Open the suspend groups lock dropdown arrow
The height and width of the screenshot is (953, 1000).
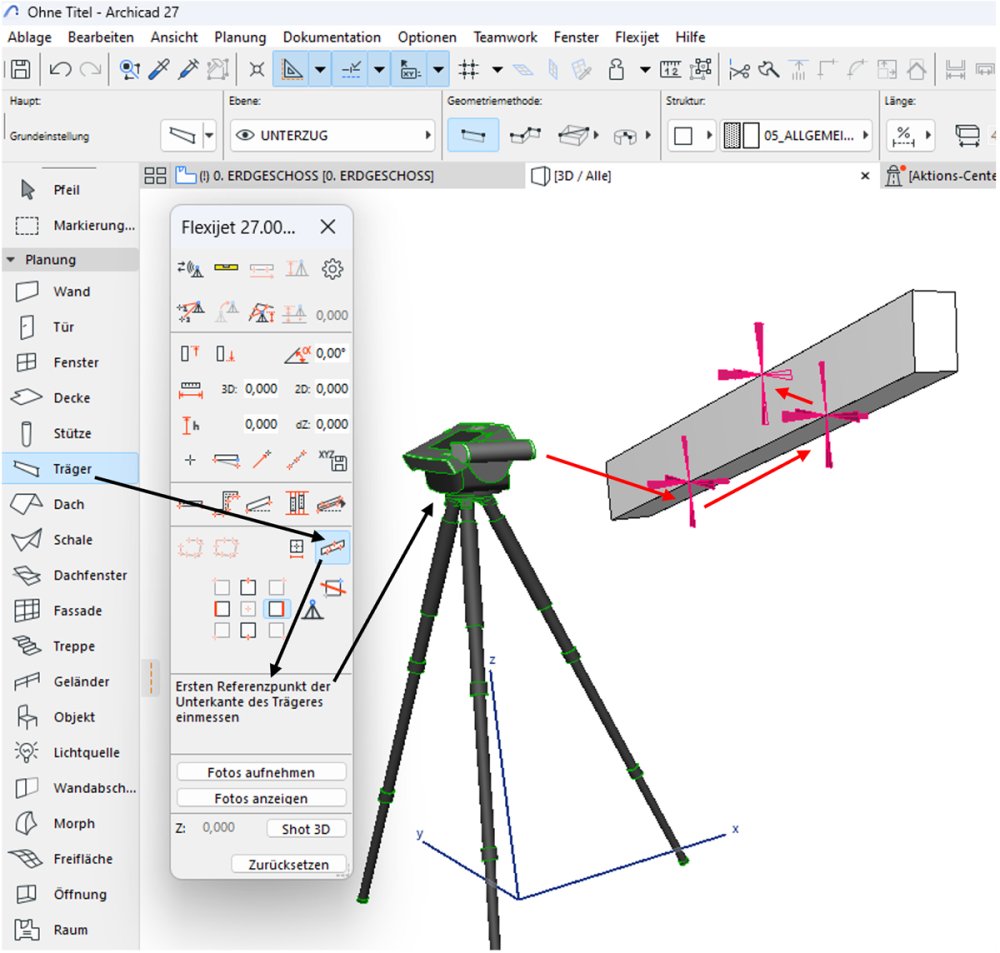(x=645, y=69)
